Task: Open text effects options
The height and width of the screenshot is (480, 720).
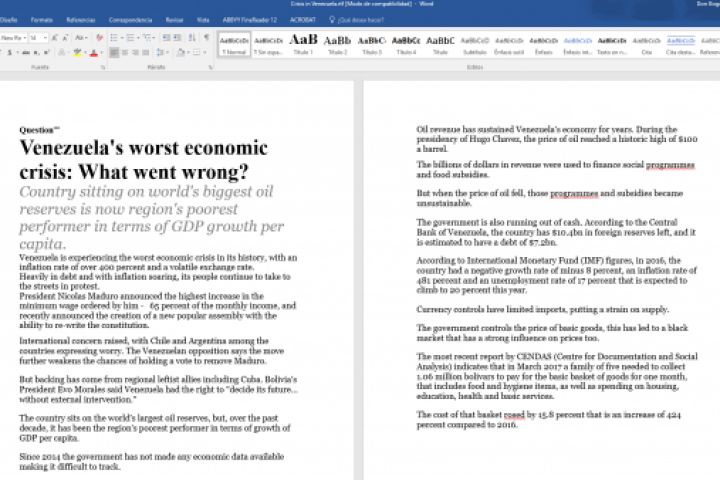Action: coord(62,53)
